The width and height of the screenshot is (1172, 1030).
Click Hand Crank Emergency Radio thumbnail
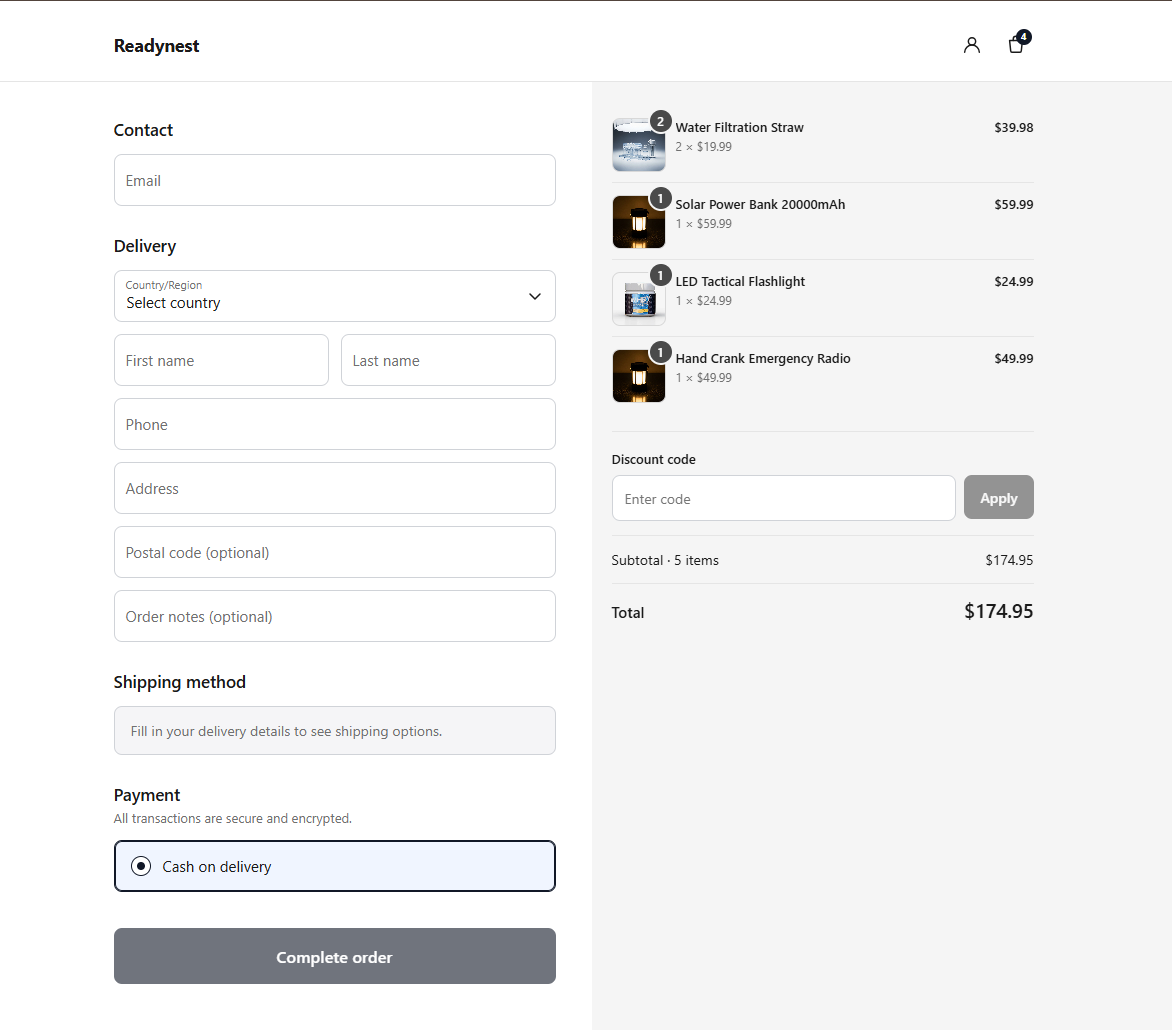coord(638,375)
